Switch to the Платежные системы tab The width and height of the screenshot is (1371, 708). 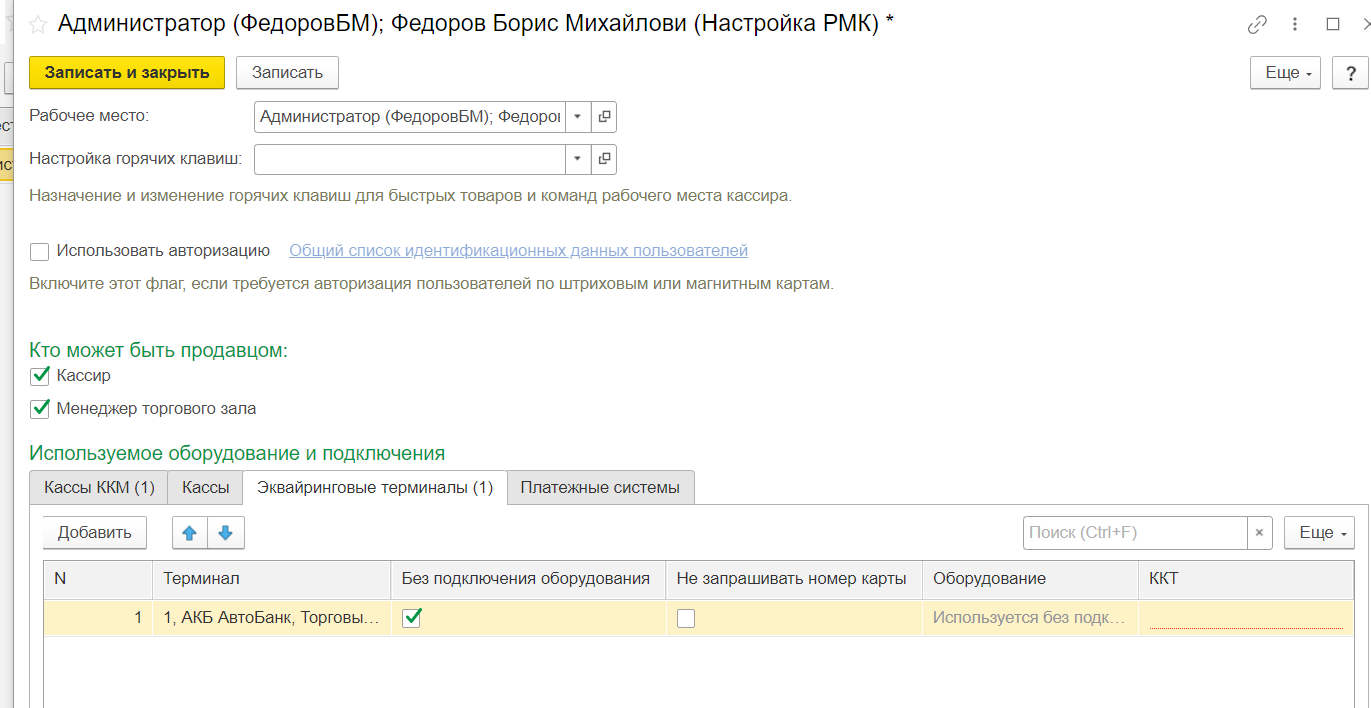coord(600,488)
